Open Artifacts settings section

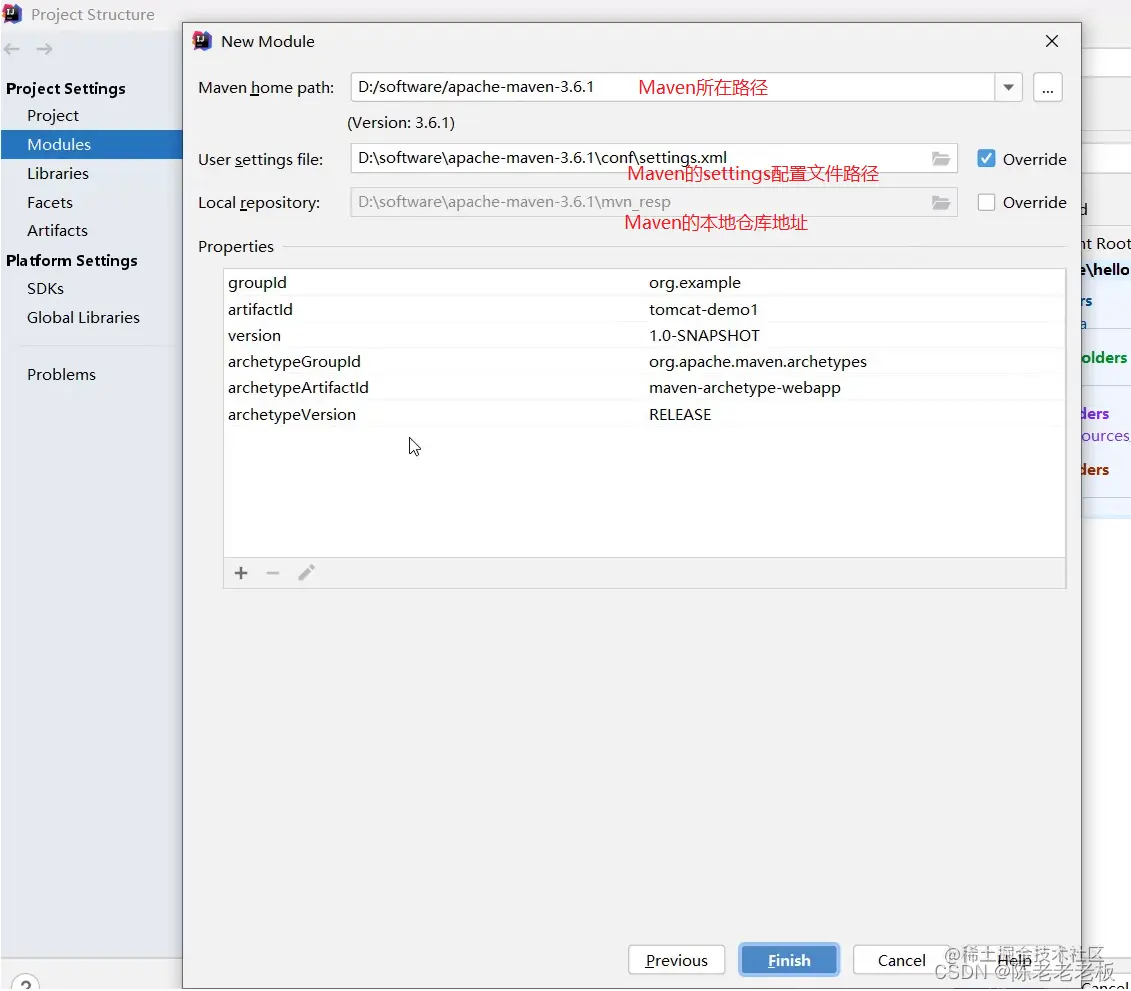[57, 231]
